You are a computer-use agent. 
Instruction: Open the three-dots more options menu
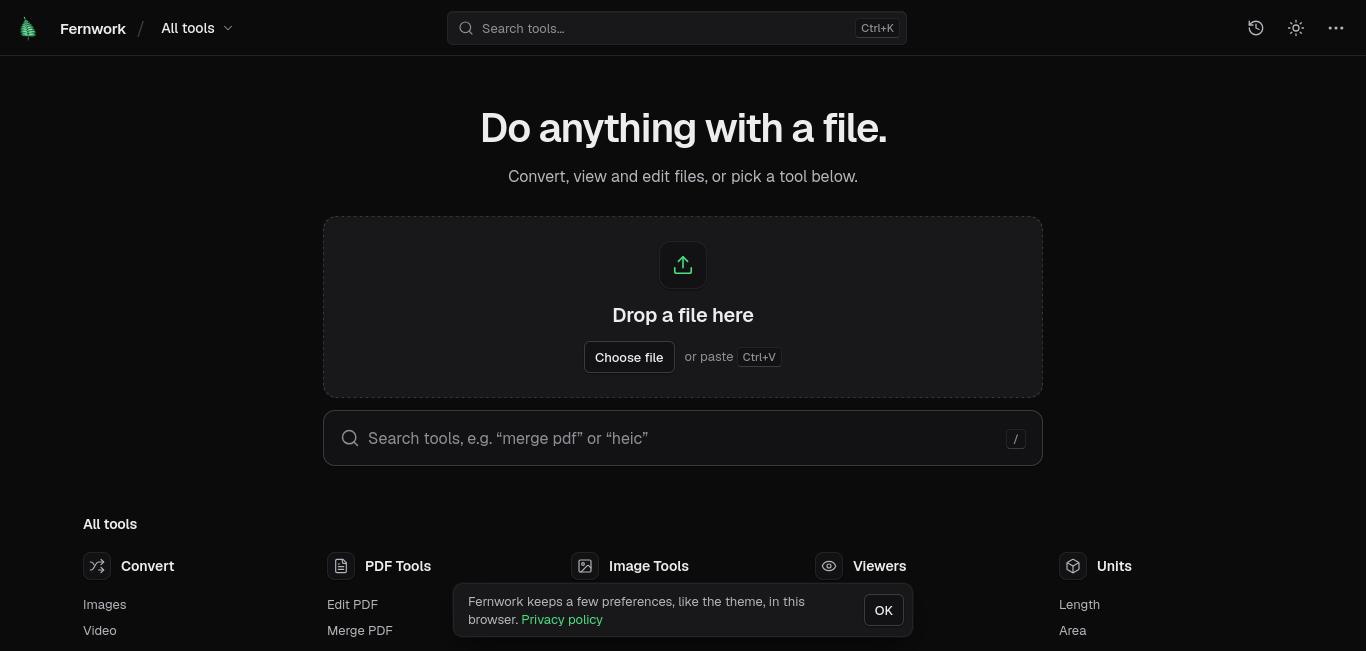pyautogui.click(x=1336, y=28)
